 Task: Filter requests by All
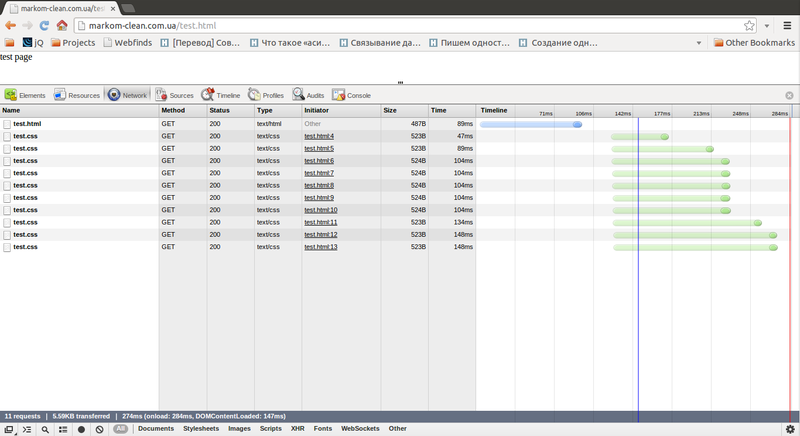[x=120, y=429]
